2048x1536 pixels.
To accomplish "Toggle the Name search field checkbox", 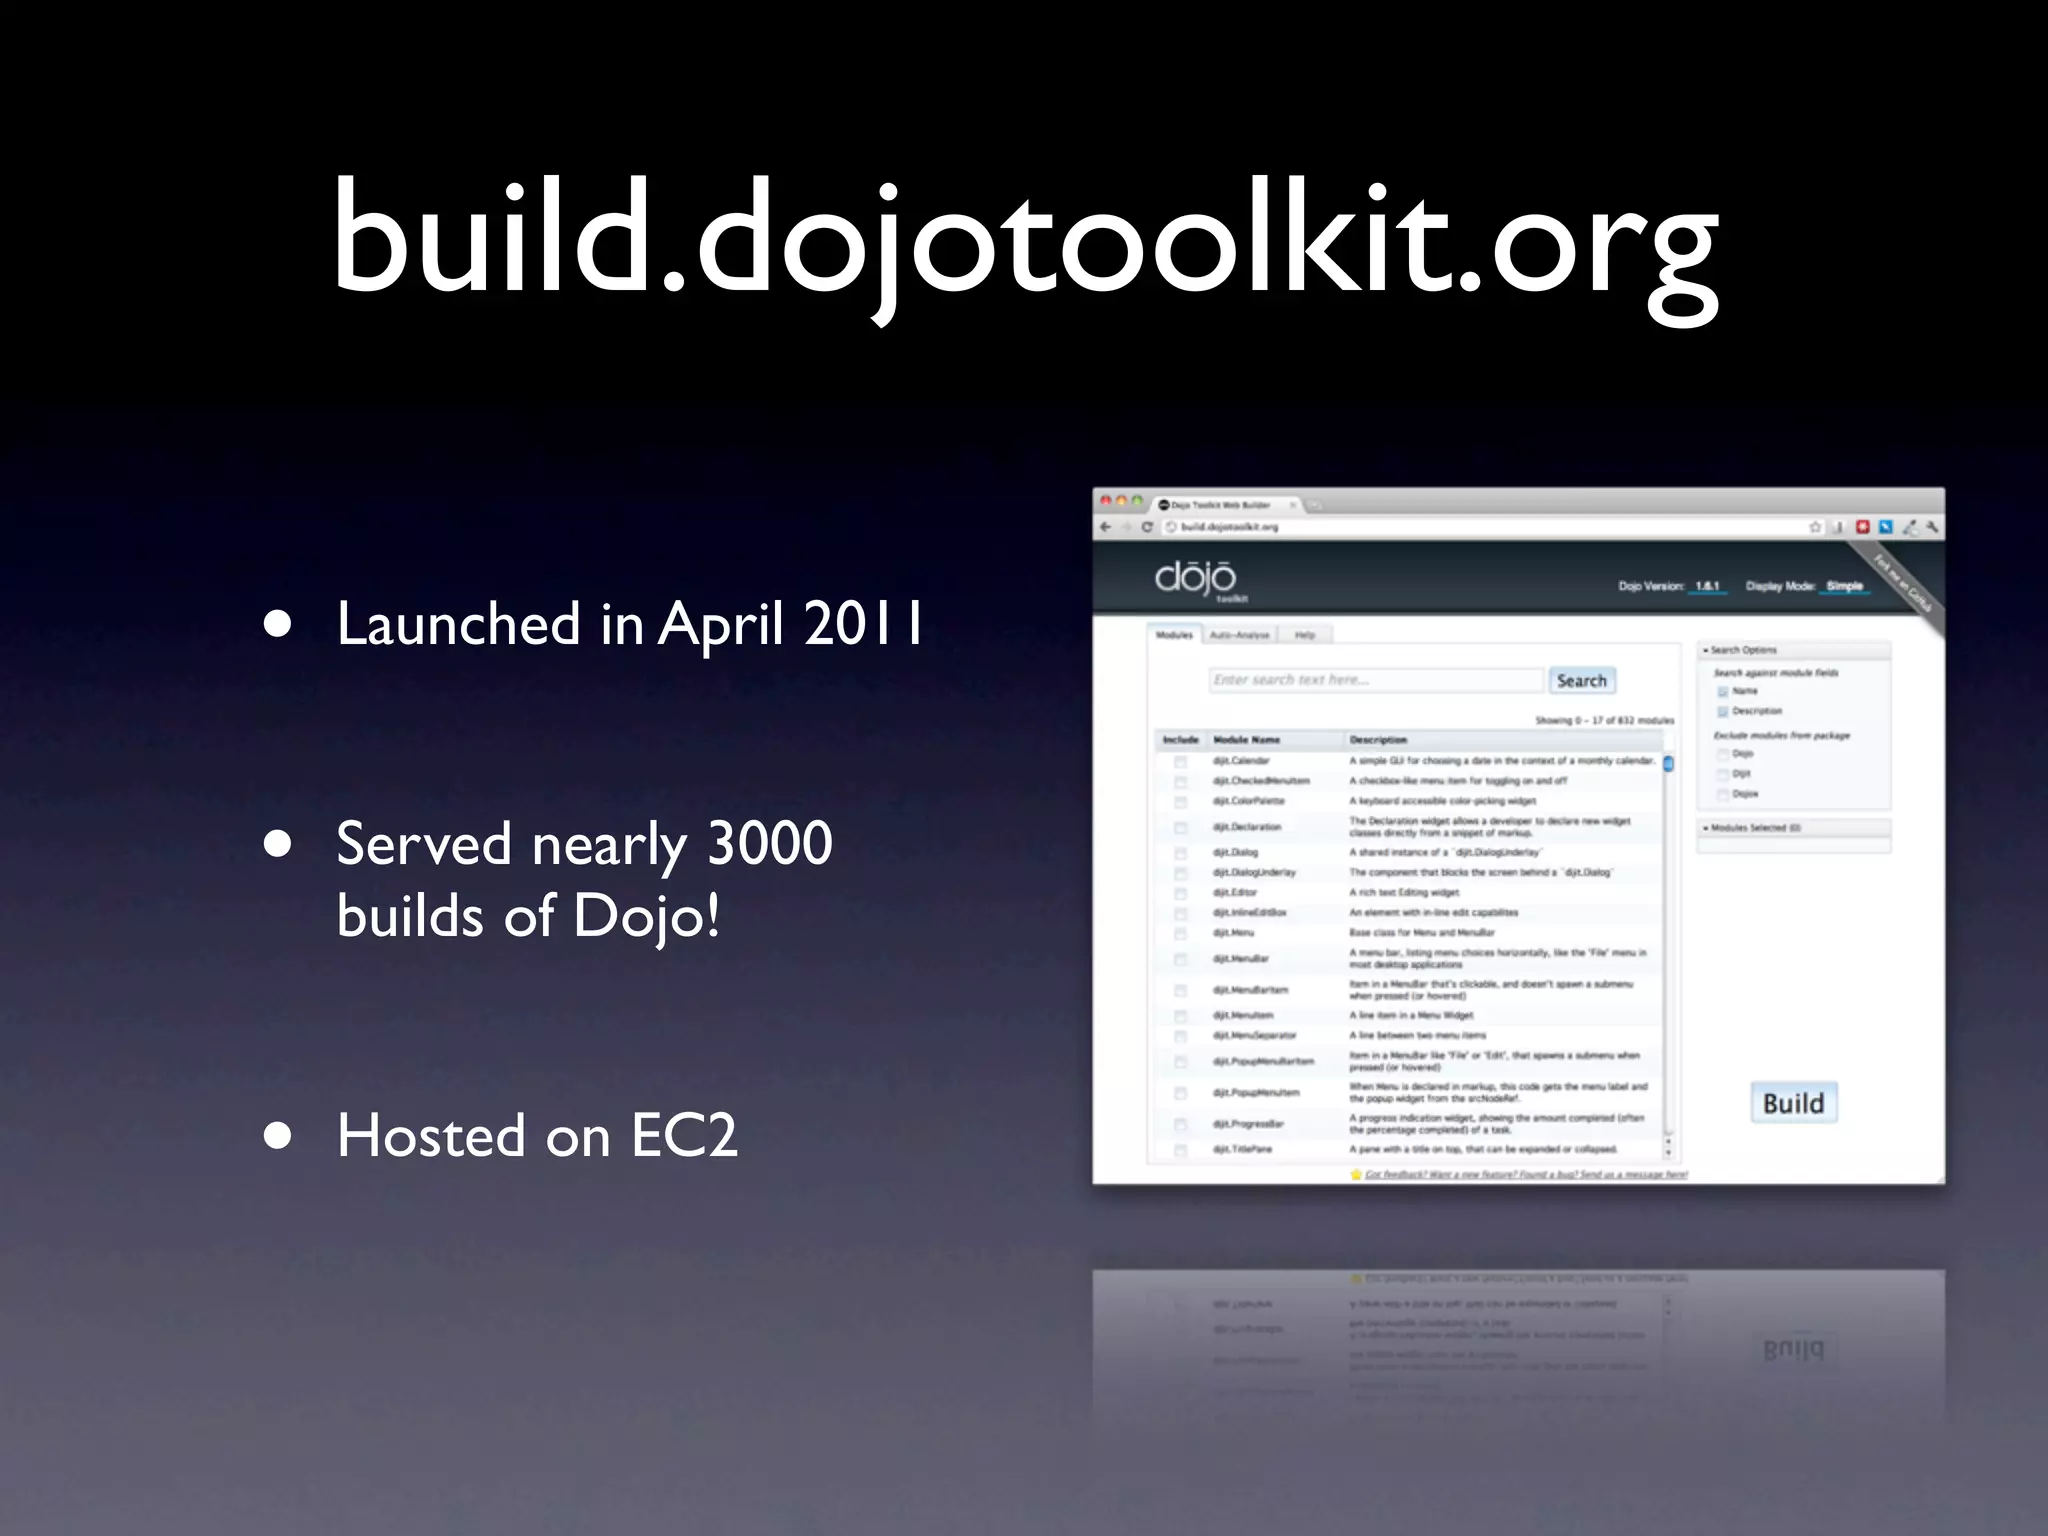I will pyautogui.click(x=1723, y=691).
